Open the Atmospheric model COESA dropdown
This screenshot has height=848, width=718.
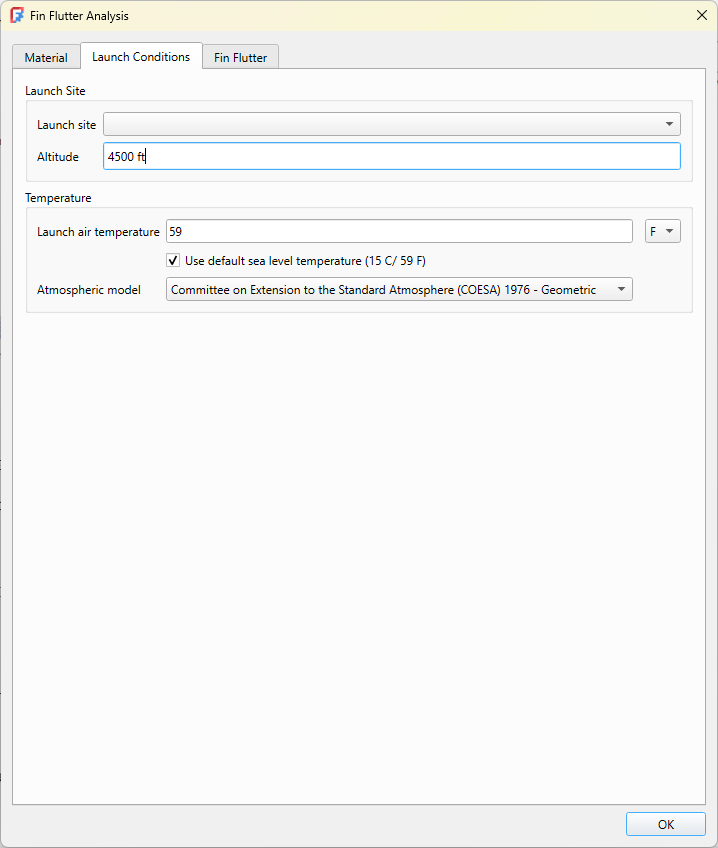point(398,290)
